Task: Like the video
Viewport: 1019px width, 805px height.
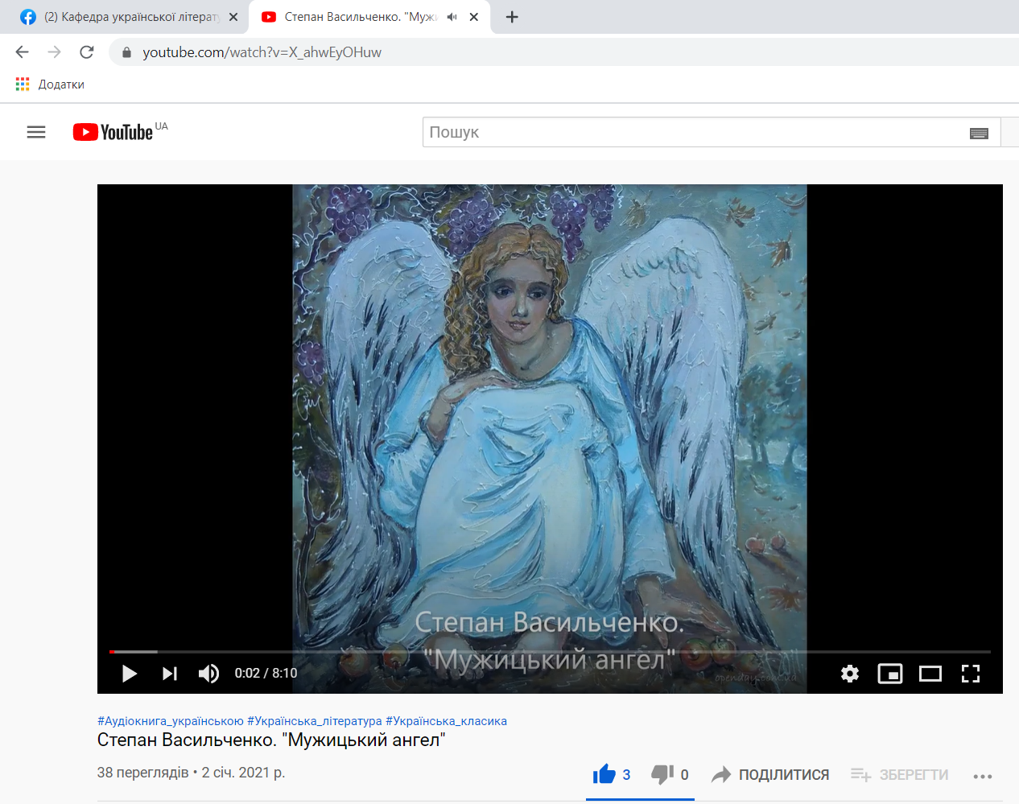Action: pos(604,773)
